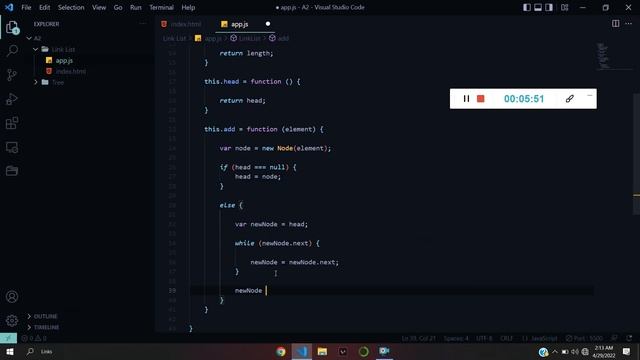The width and height of the screenshot is (640, 360).
Task: Open the Go menu
Action: click(118, 7)
